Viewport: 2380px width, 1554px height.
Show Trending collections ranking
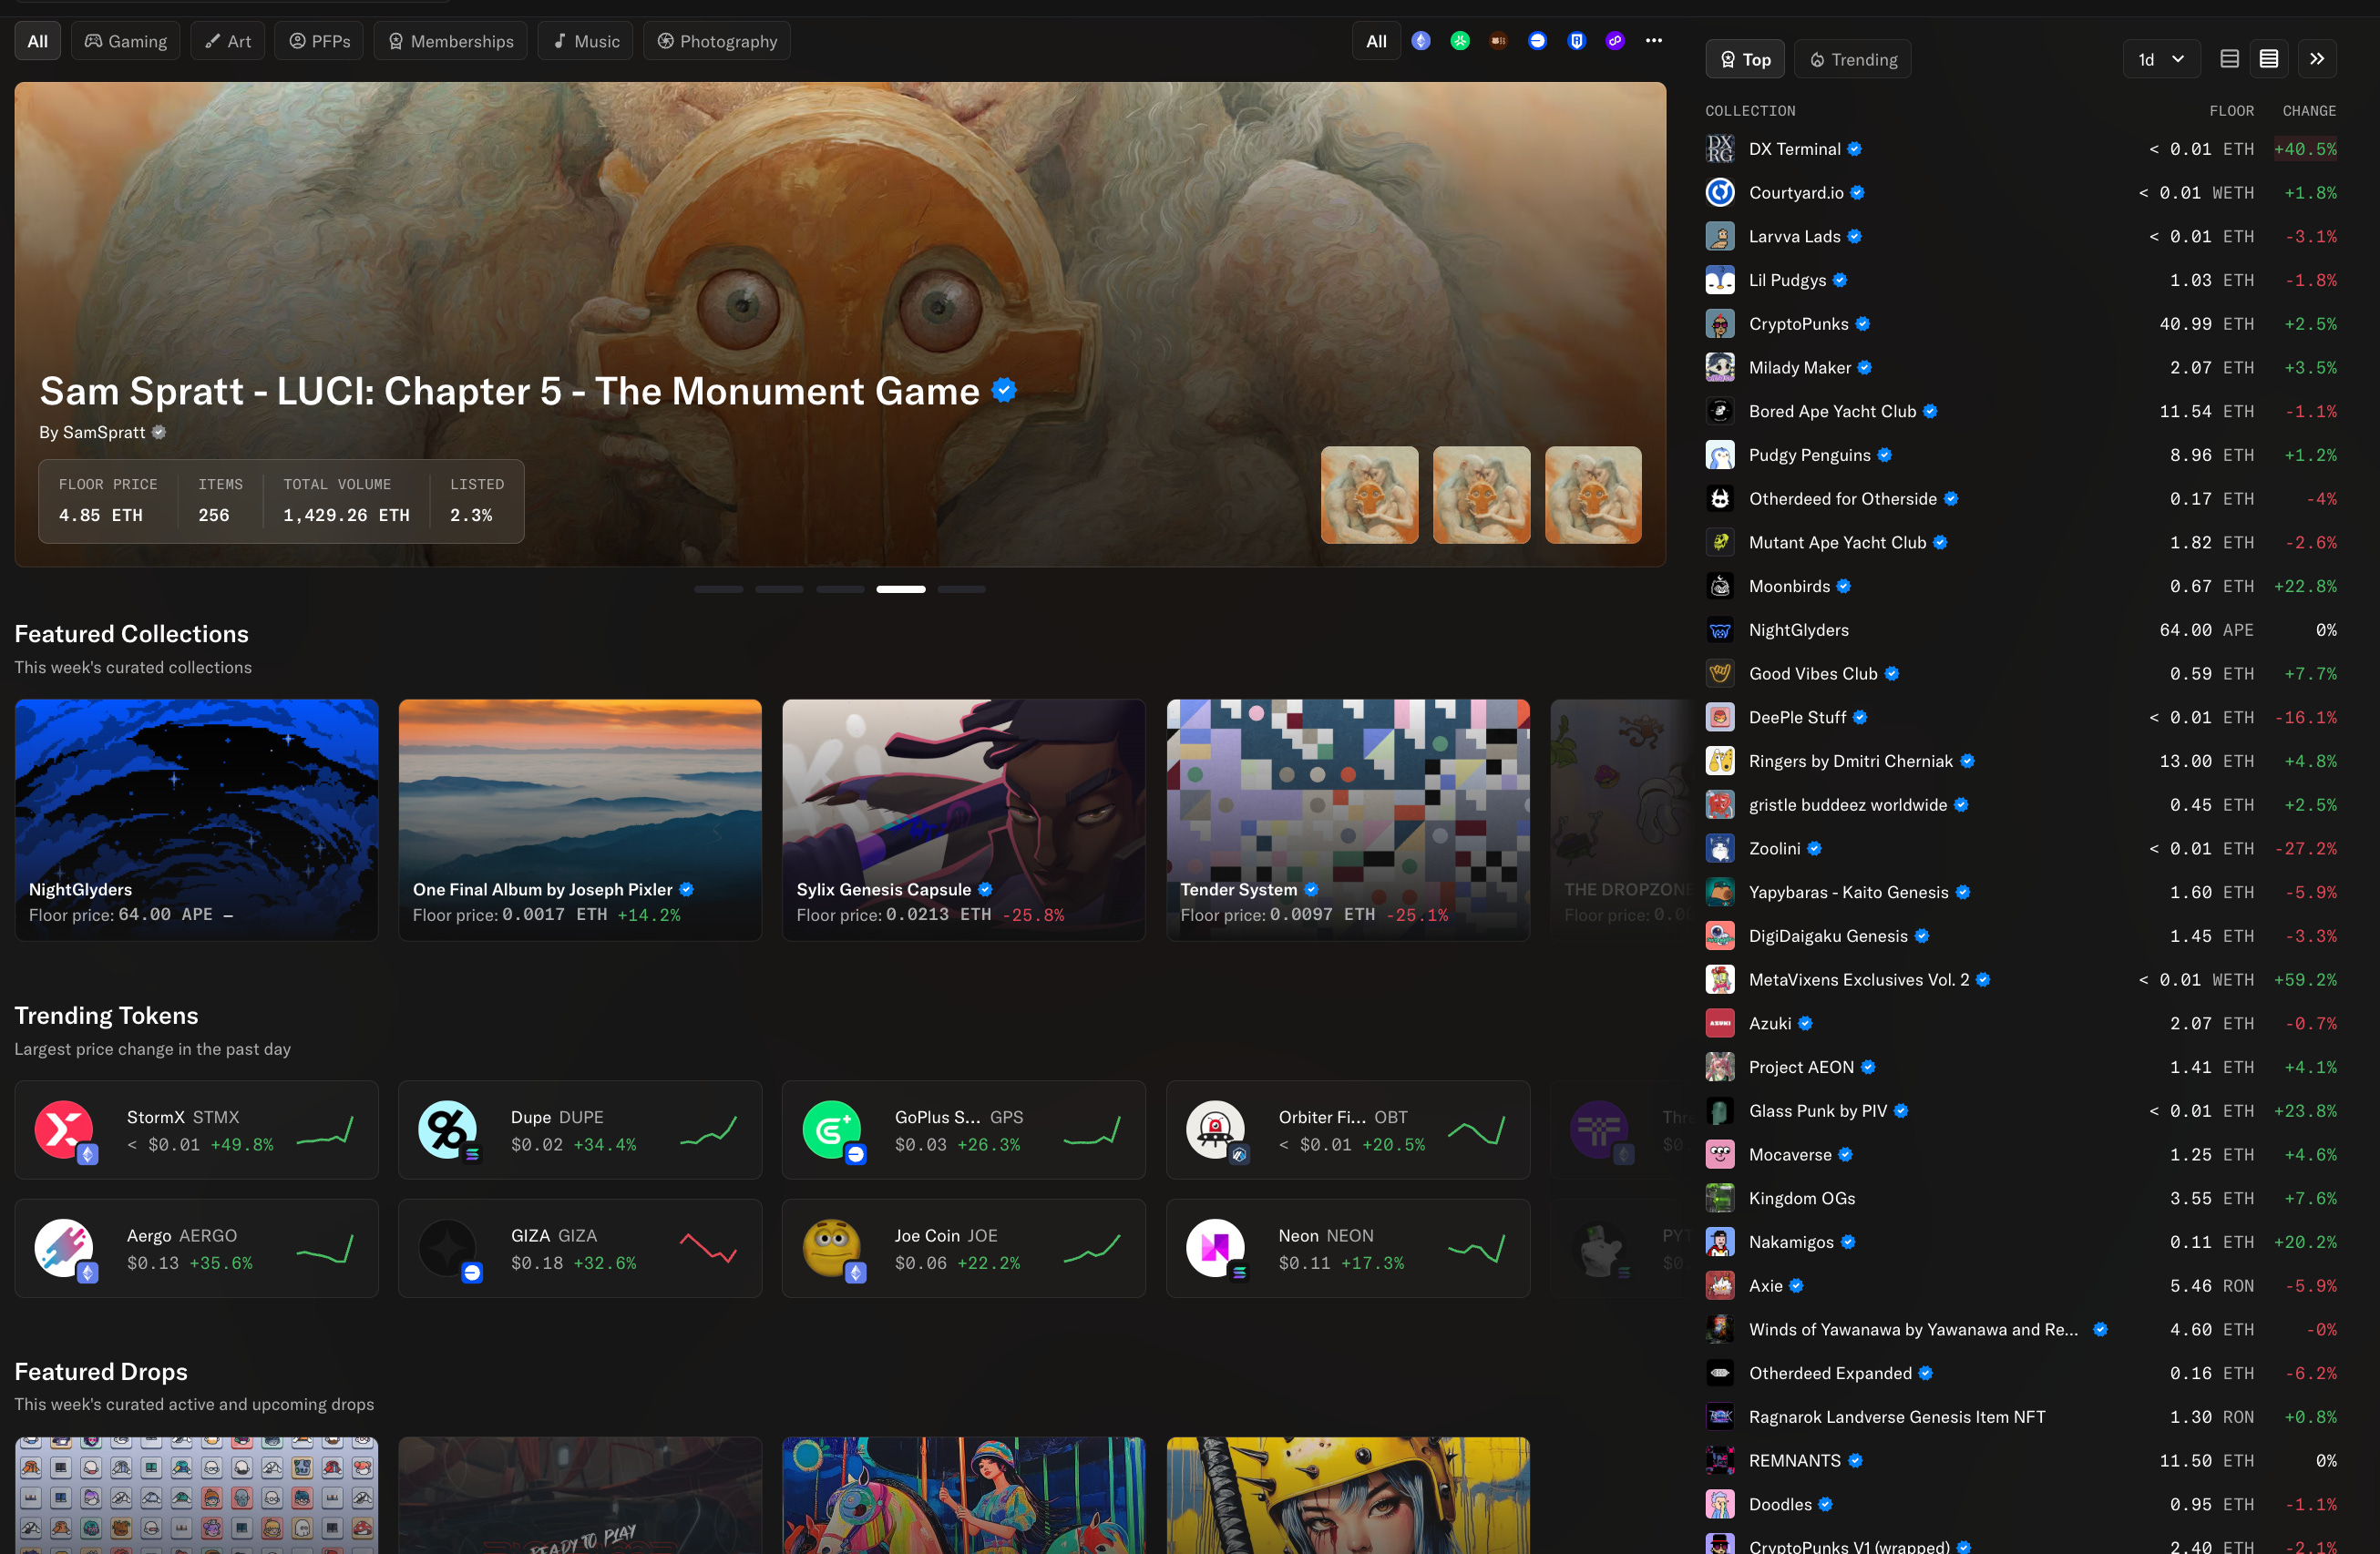[1853, 59]
